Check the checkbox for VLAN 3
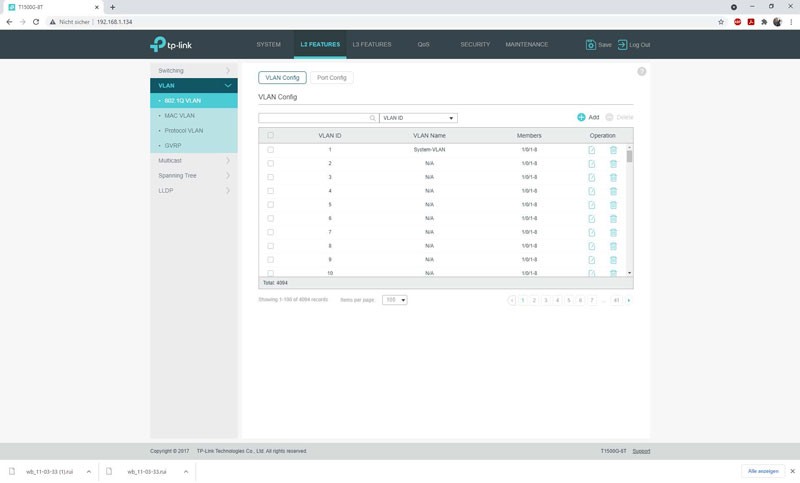This screenshot has height=483, width=800. point(270,177)
